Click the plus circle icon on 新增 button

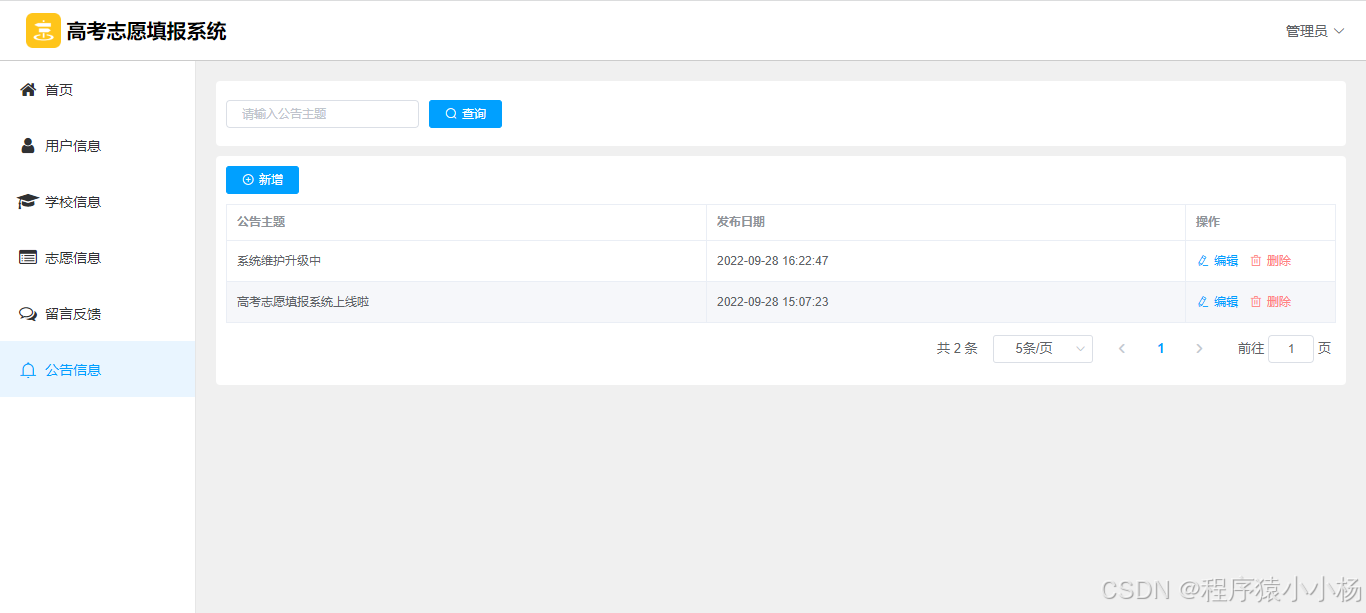248,180
